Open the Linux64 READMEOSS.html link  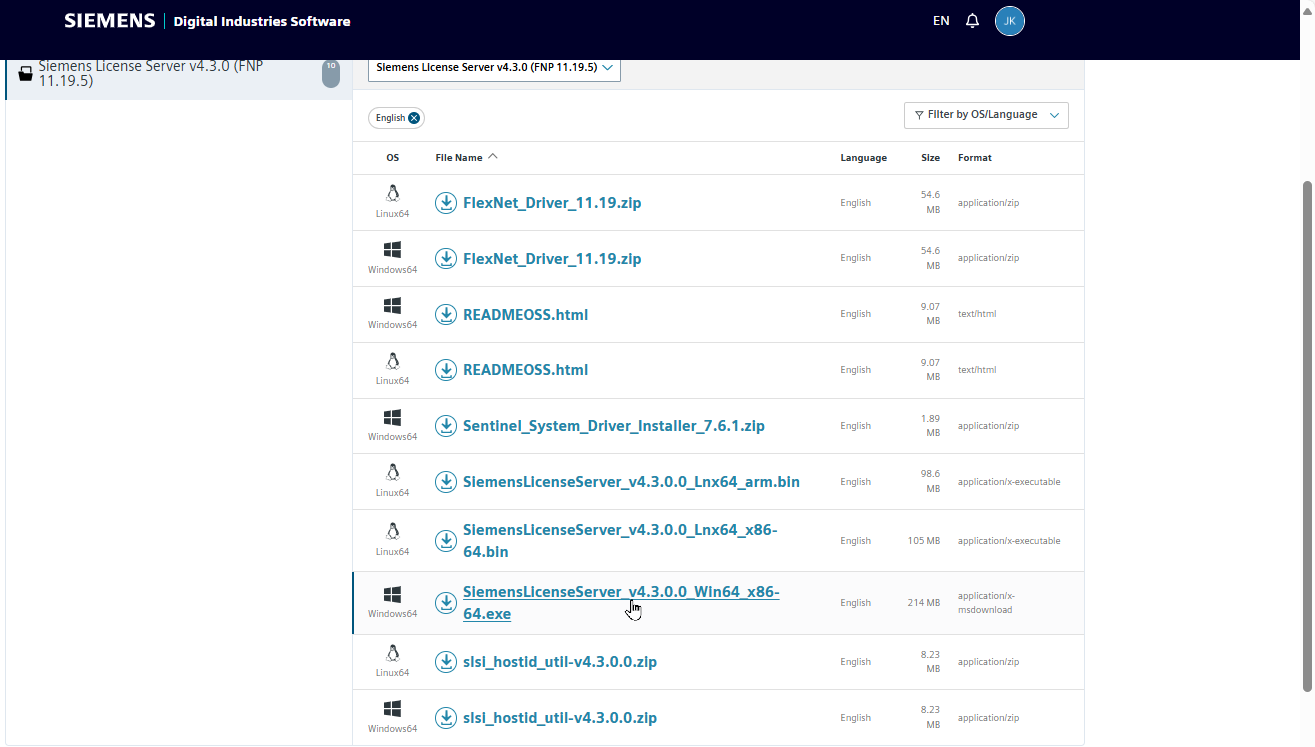coord(525,370)
